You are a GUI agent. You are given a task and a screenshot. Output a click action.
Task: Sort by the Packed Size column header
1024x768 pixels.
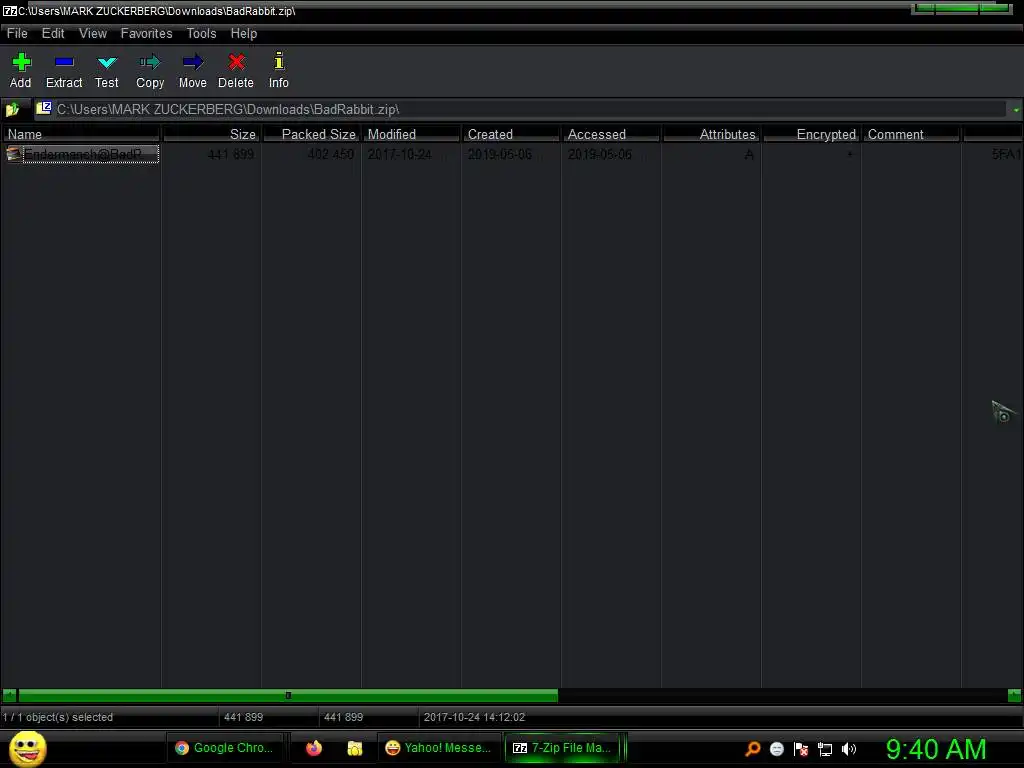312,134
